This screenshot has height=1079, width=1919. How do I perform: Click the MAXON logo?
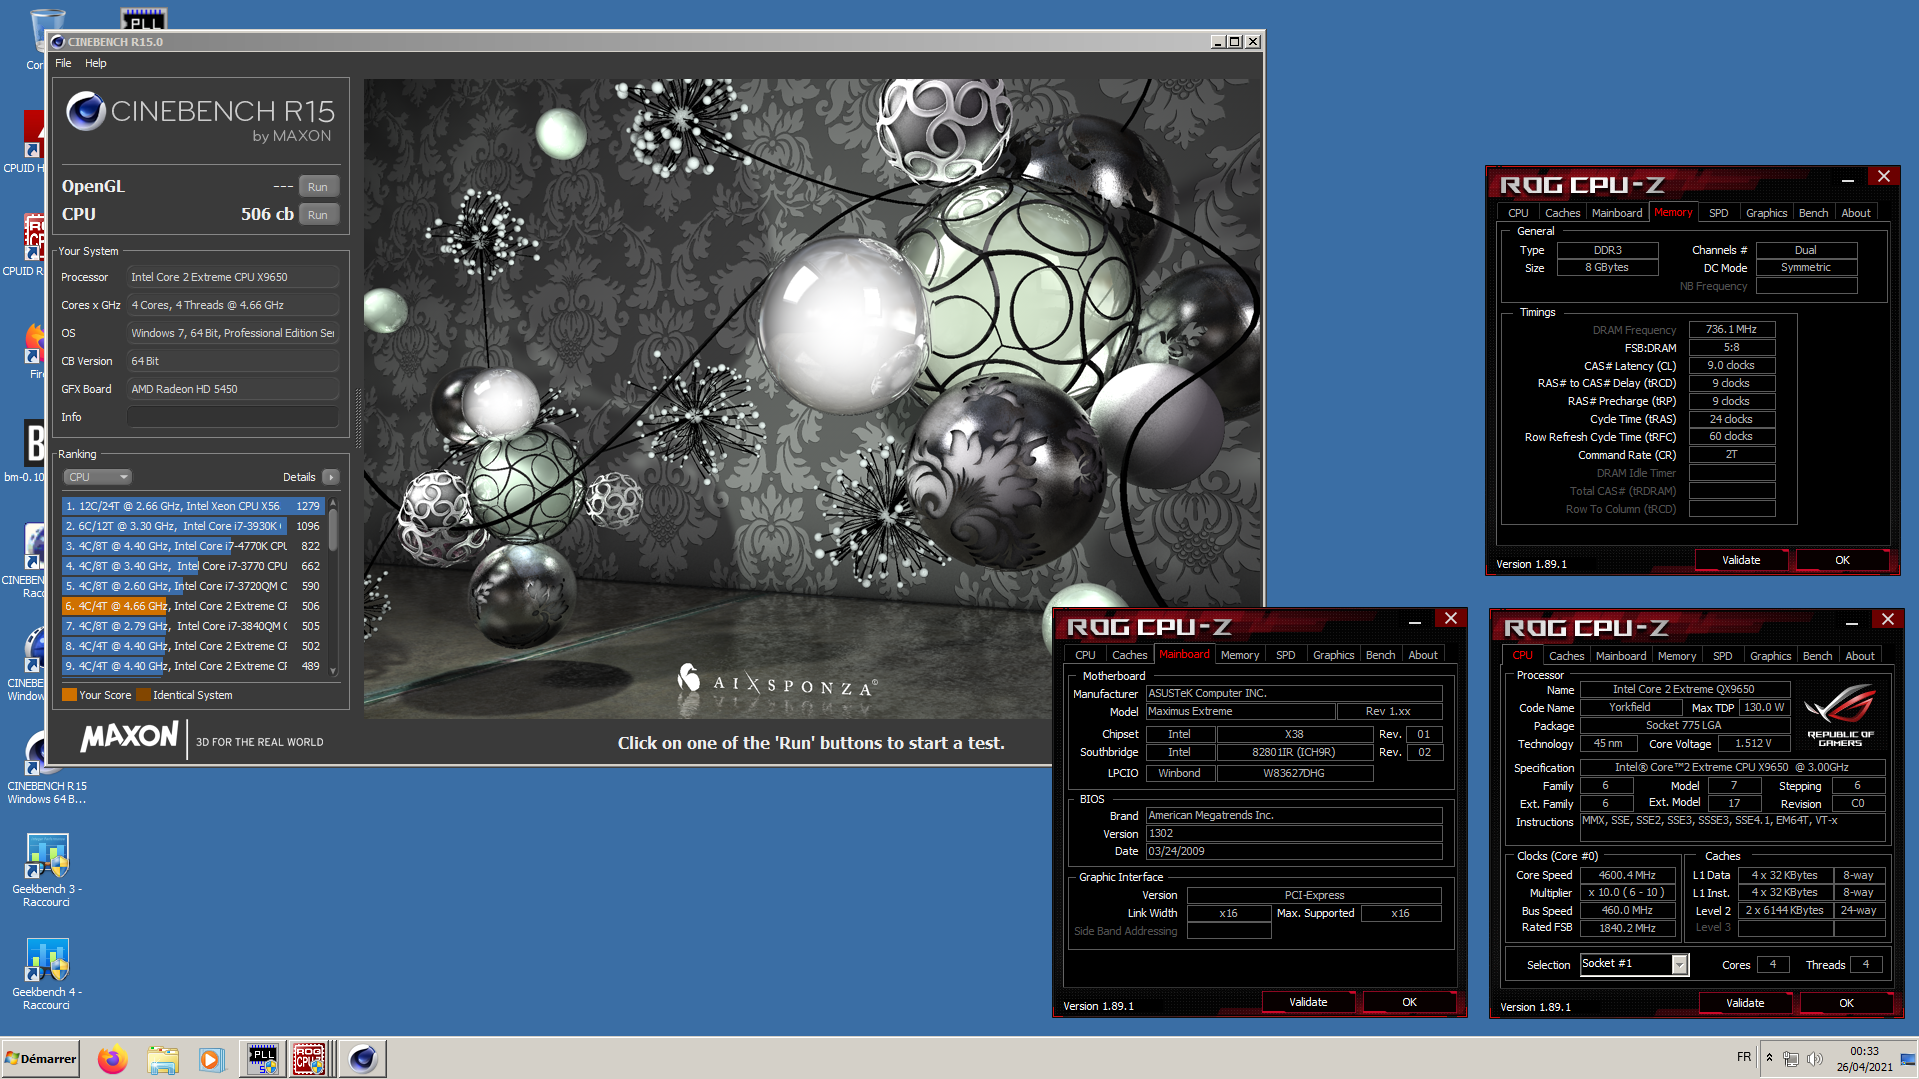129,738
